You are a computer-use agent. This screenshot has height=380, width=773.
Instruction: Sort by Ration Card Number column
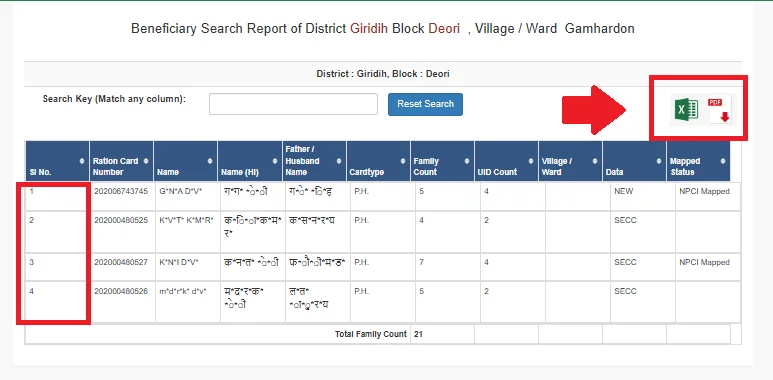pos(121,161)
